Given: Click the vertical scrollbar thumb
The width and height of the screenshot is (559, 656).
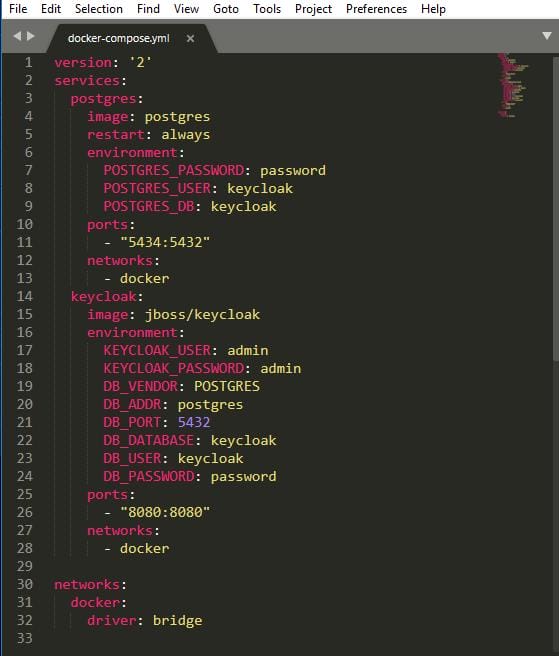Looking at the screenshot, I should [556, 208].
